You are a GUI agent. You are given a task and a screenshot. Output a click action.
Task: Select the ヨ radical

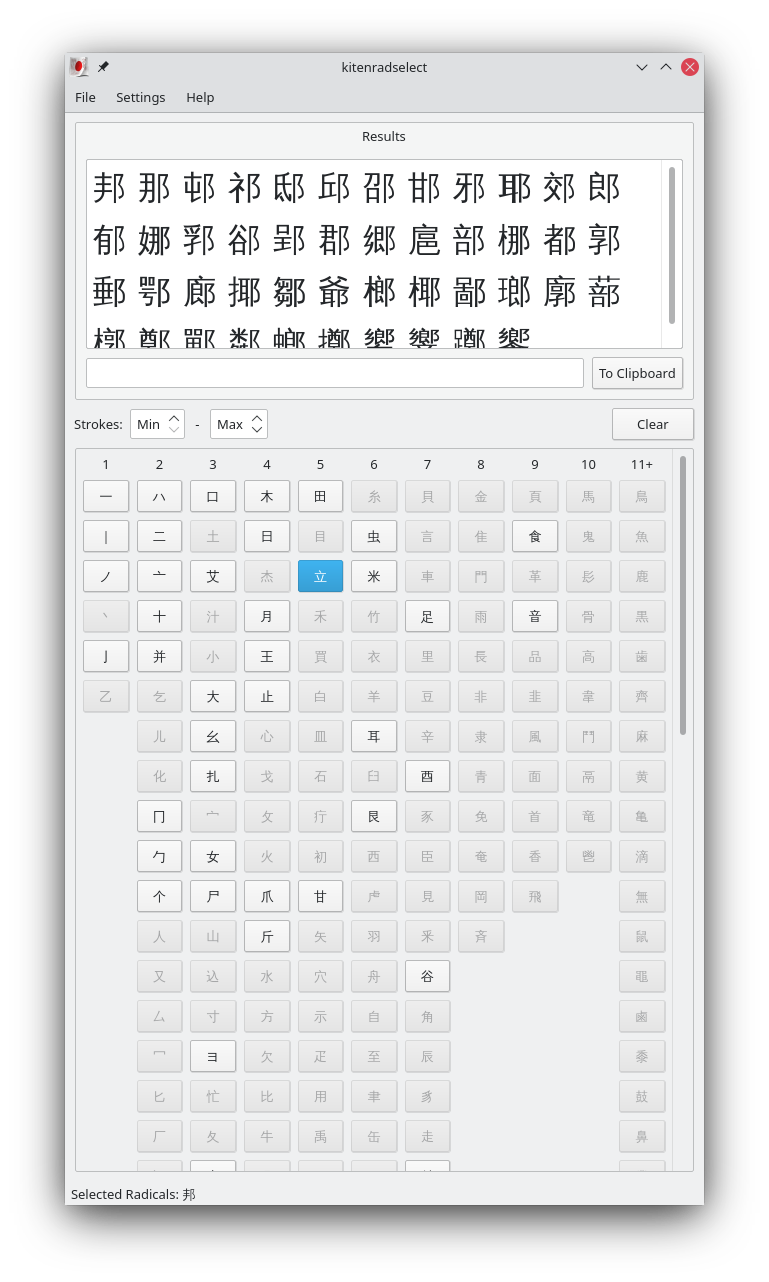coord(213,1056)
